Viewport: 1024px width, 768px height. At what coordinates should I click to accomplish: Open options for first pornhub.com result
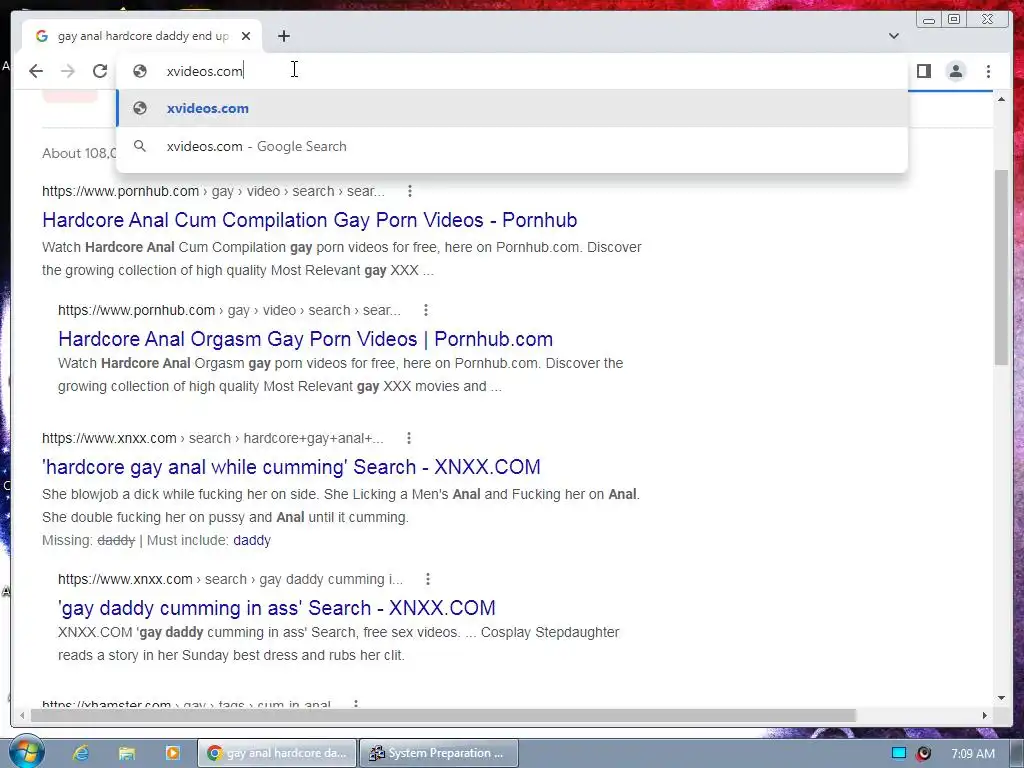point(409,191)
